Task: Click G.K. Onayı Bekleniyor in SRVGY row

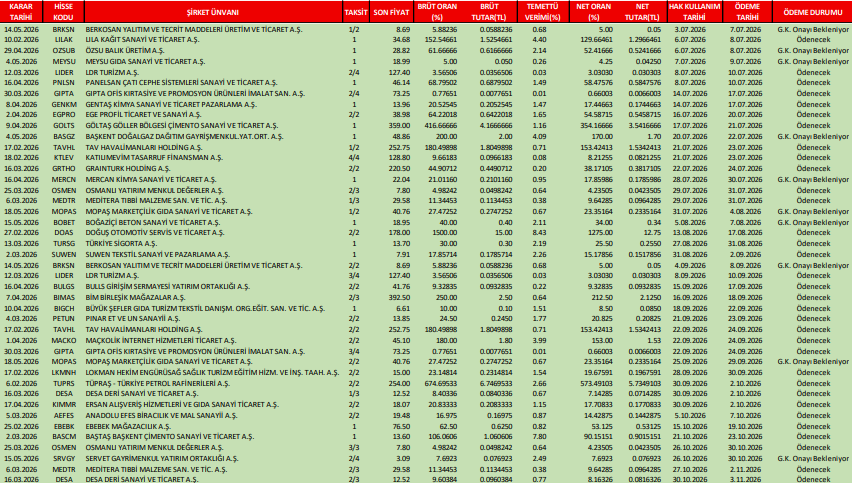Action: click(812, 459)
